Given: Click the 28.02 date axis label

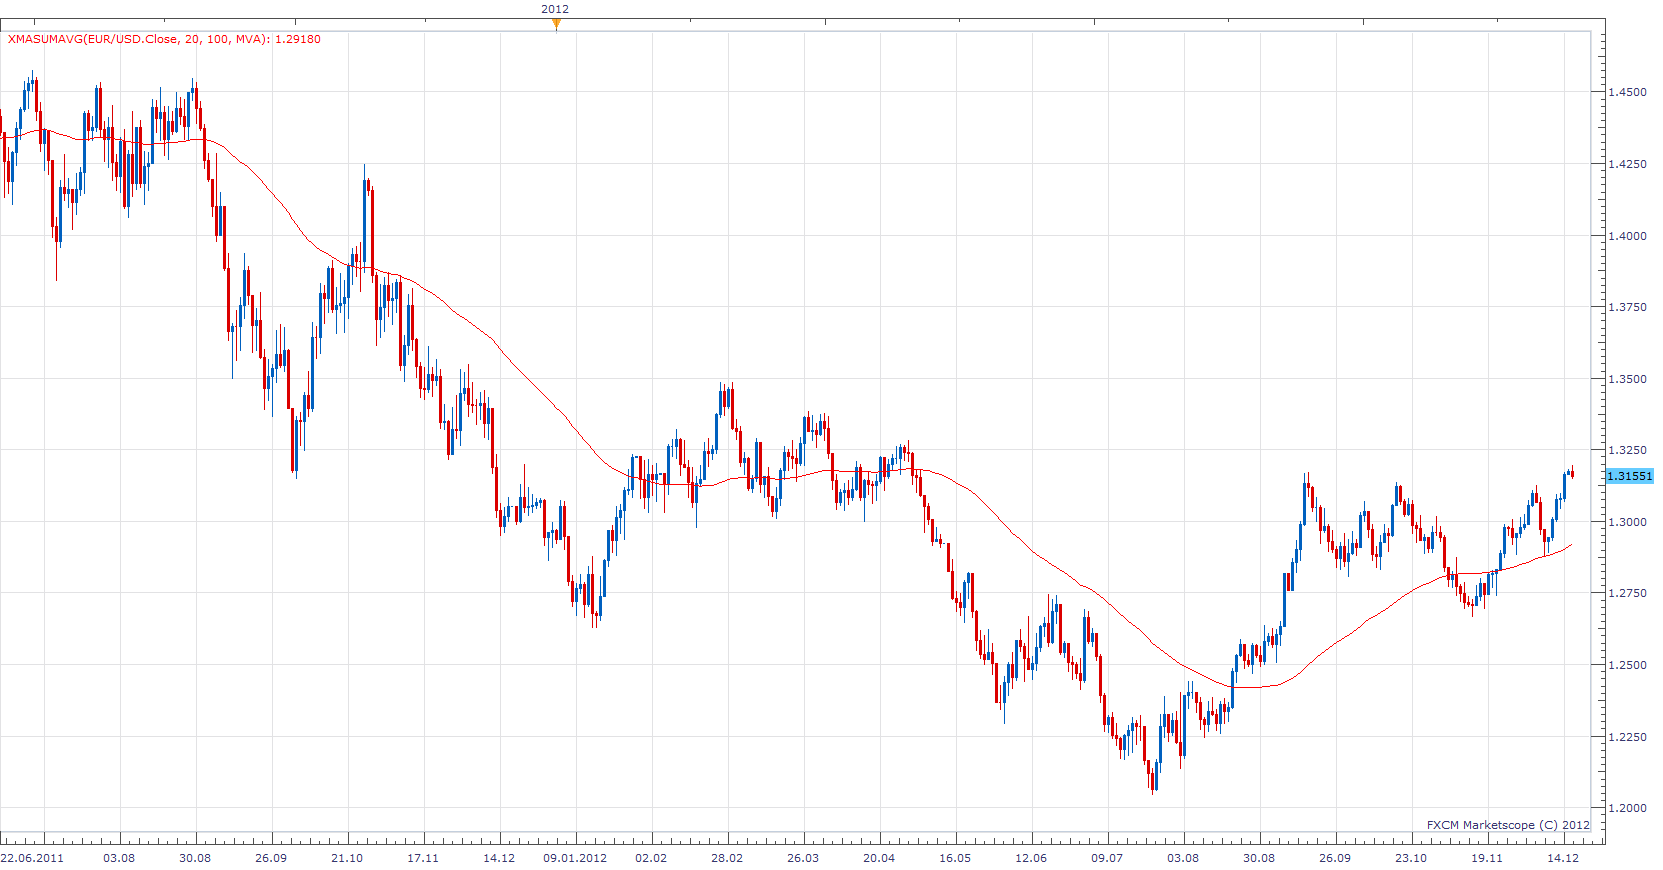Looking at the screenshot, I should [x=727, y=858].
